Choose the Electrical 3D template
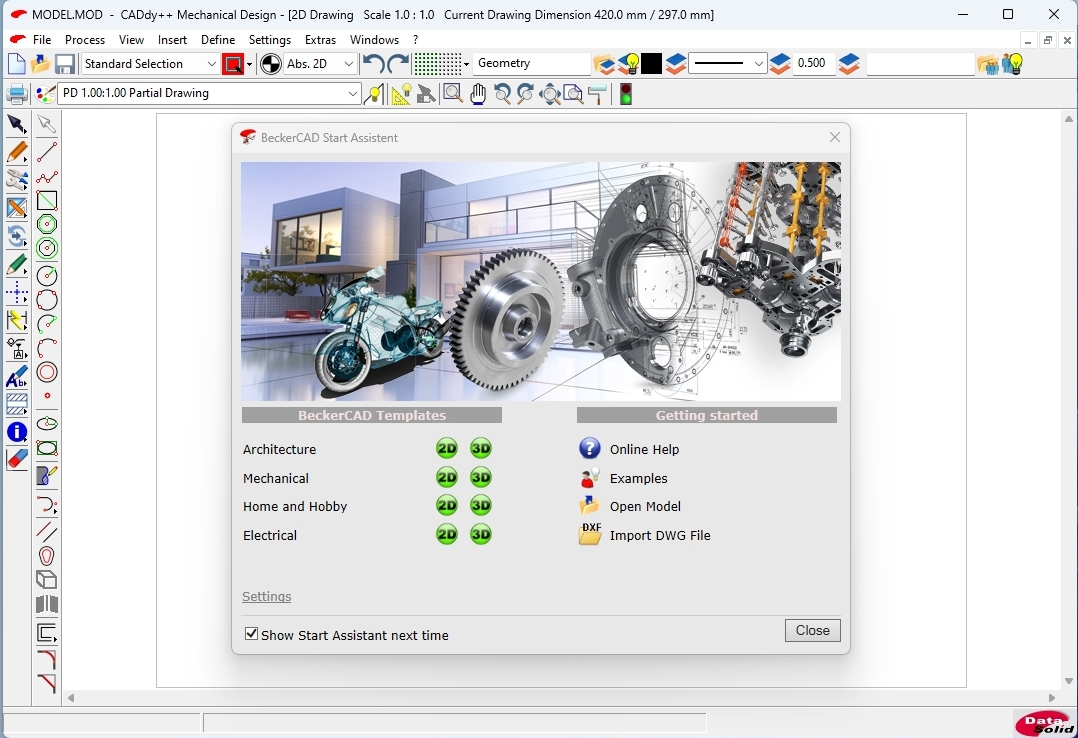The image size is (1078, 738). pyautogui.click(x=481, y=534)
